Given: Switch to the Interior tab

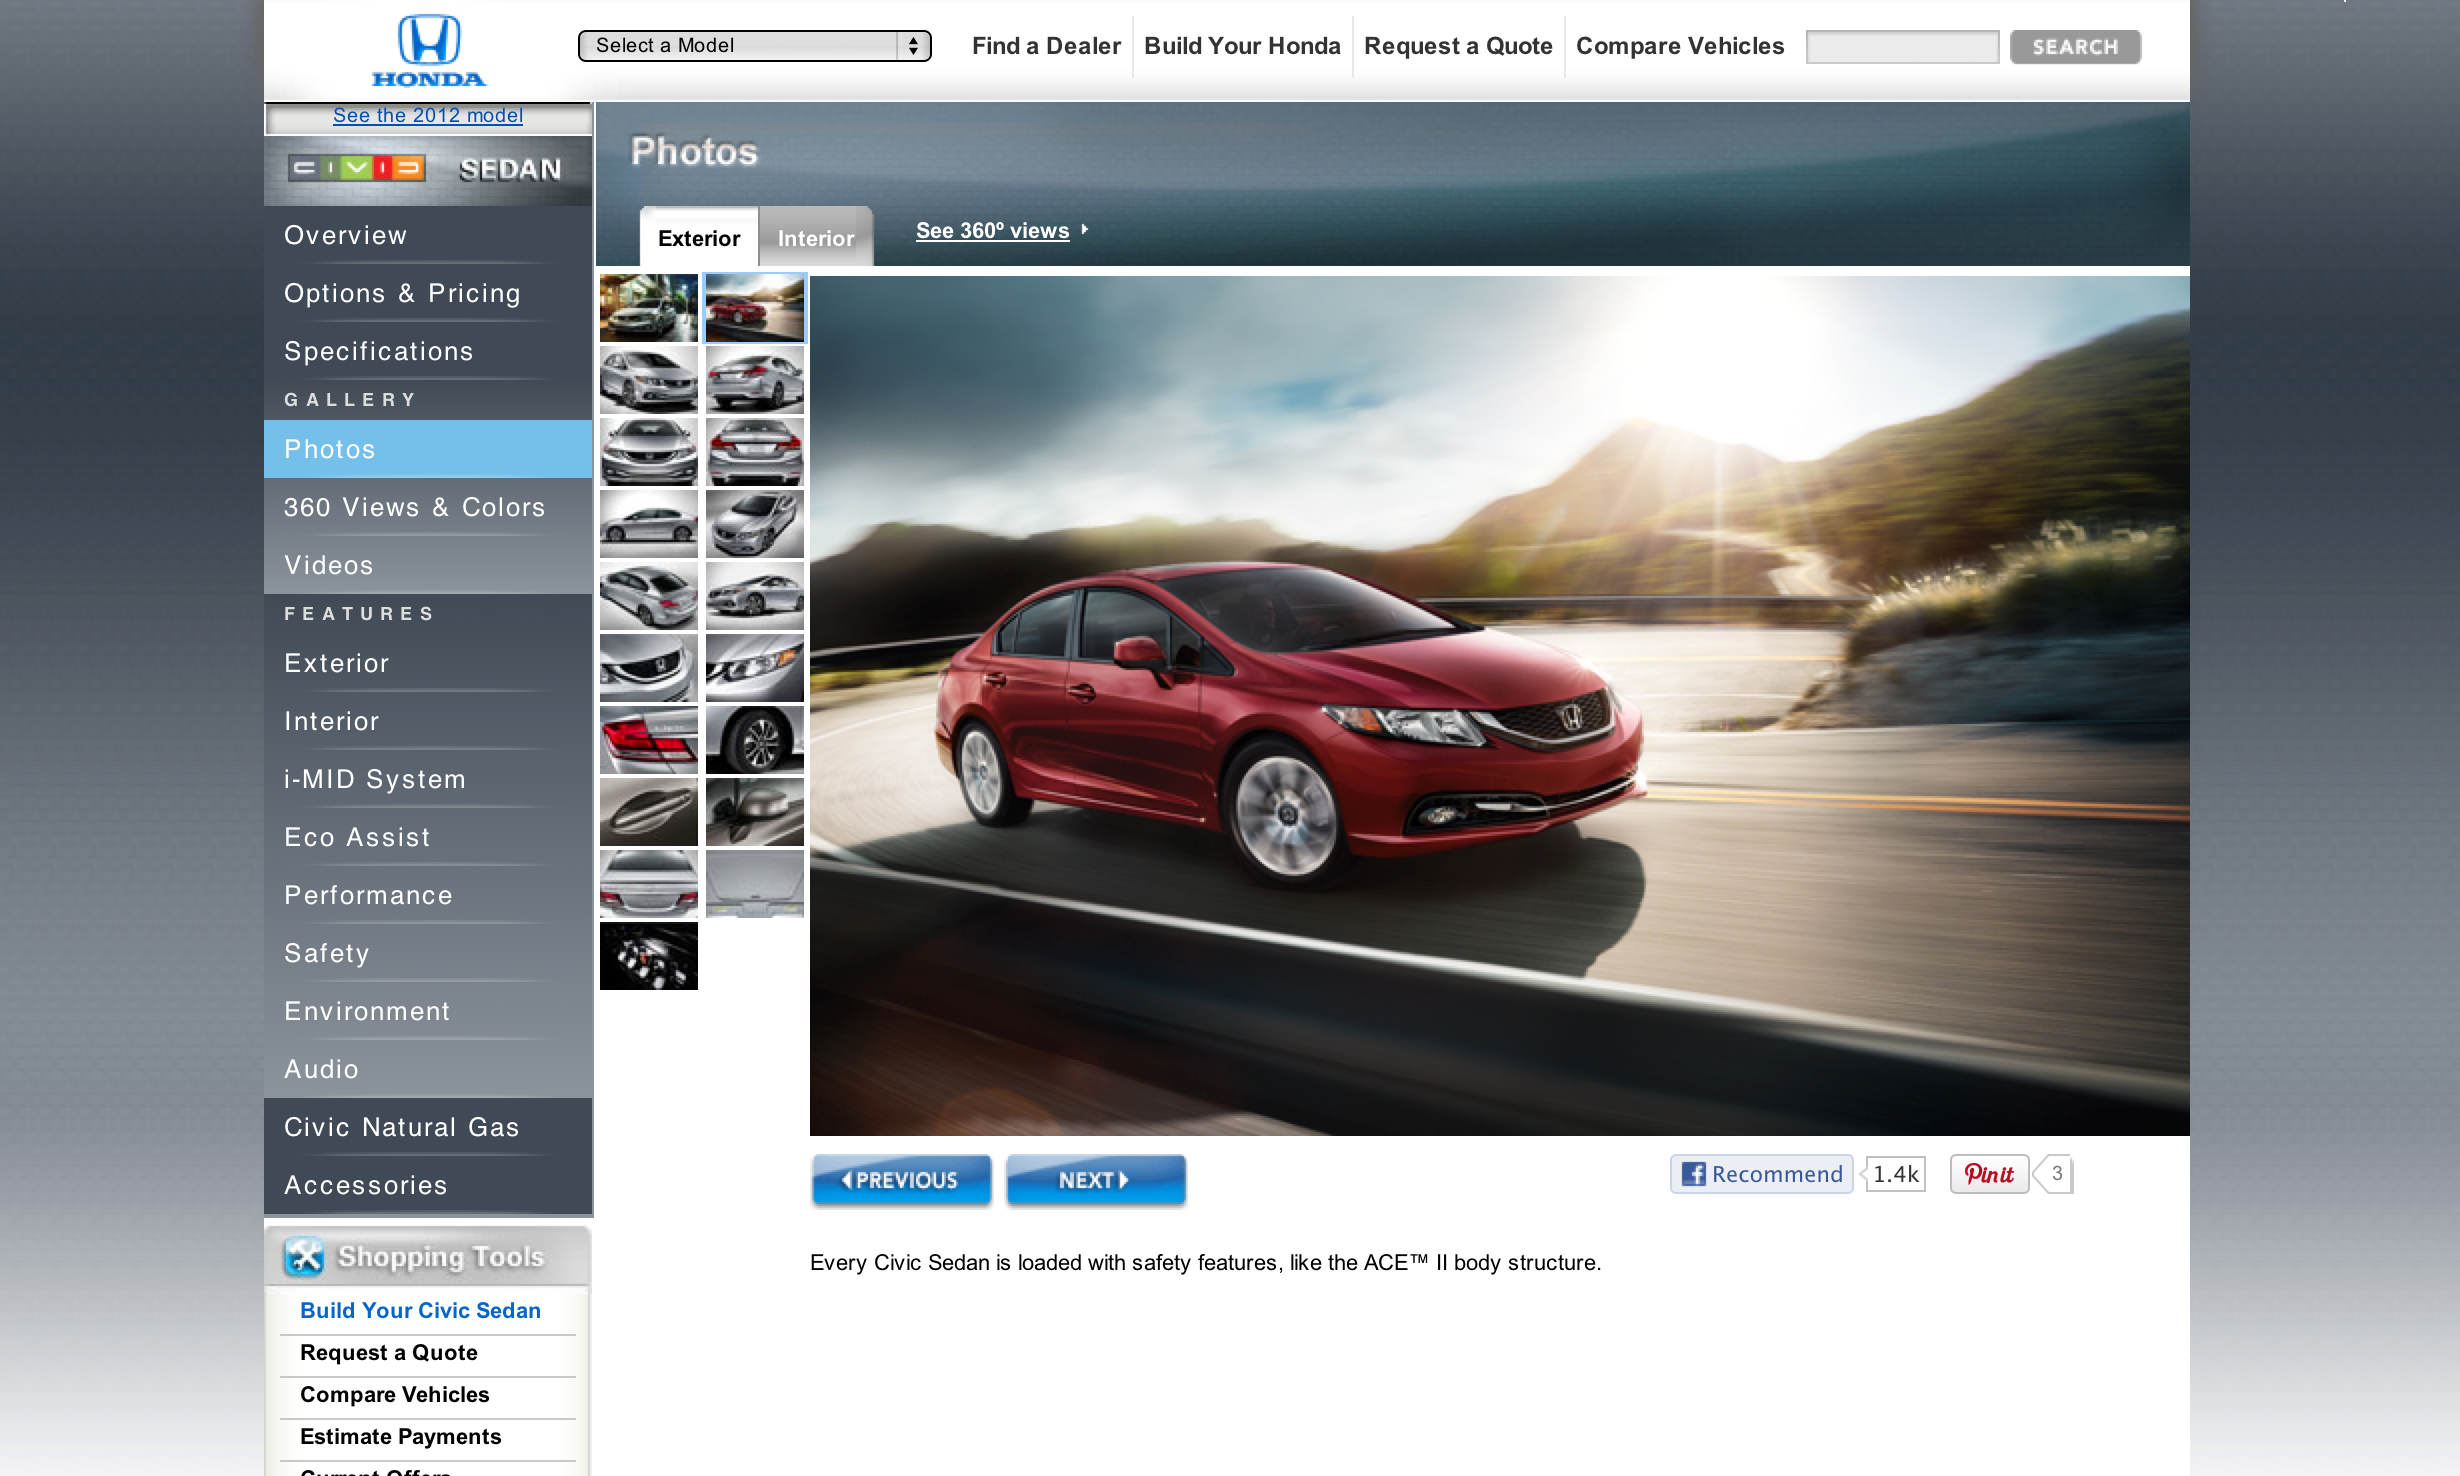Looking at the screenshot, I should point(816,238).
